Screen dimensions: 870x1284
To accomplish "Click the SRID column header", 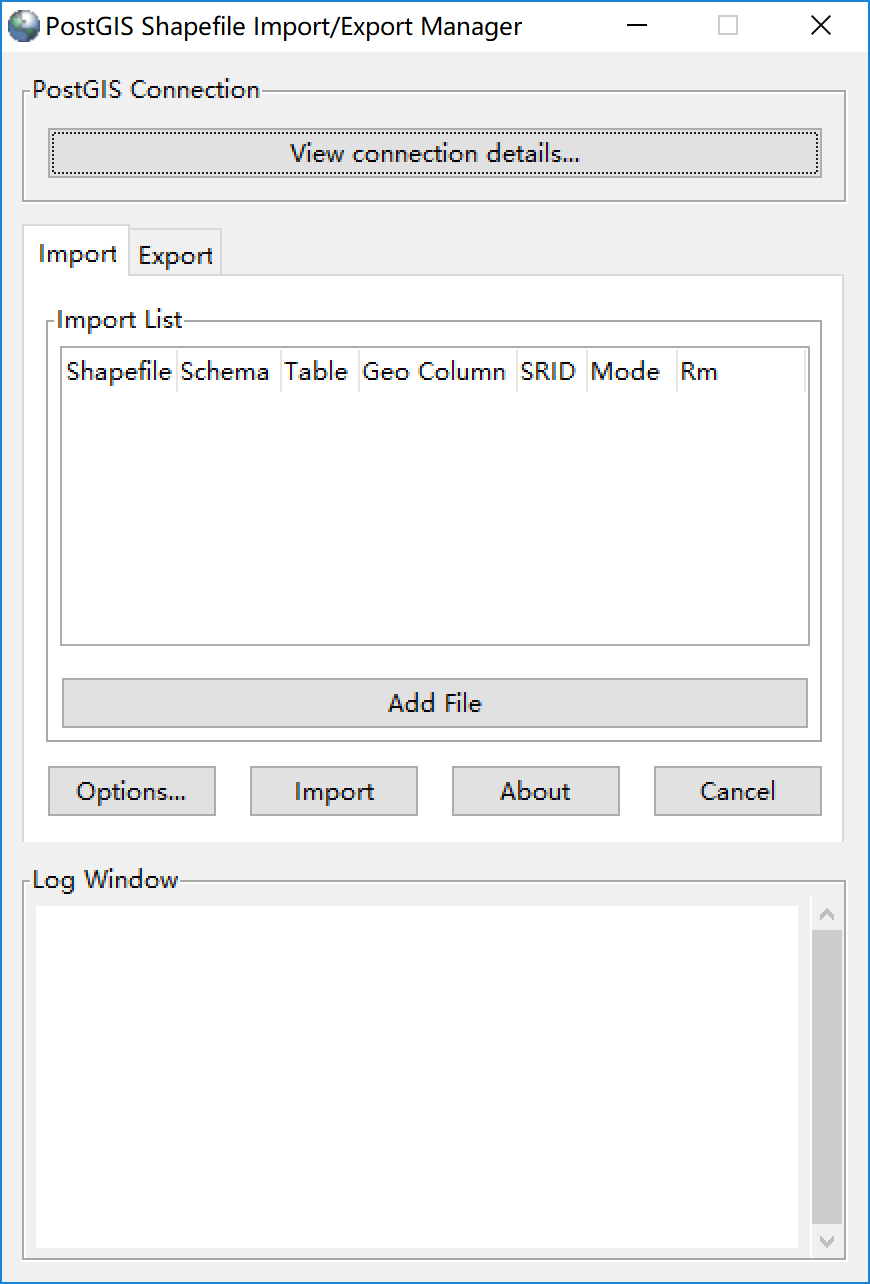I will (548, 372).
